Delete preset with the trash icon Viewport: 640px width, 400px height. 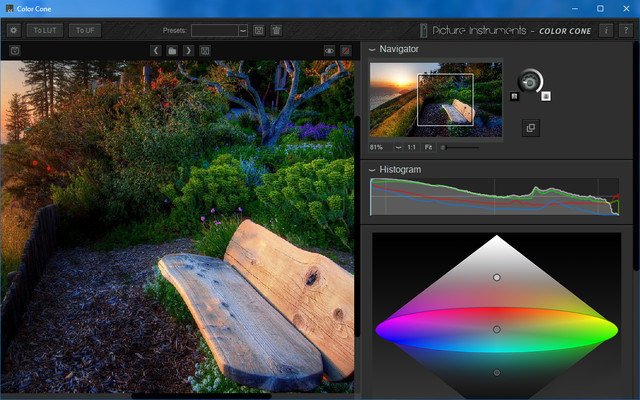point(276,31)
